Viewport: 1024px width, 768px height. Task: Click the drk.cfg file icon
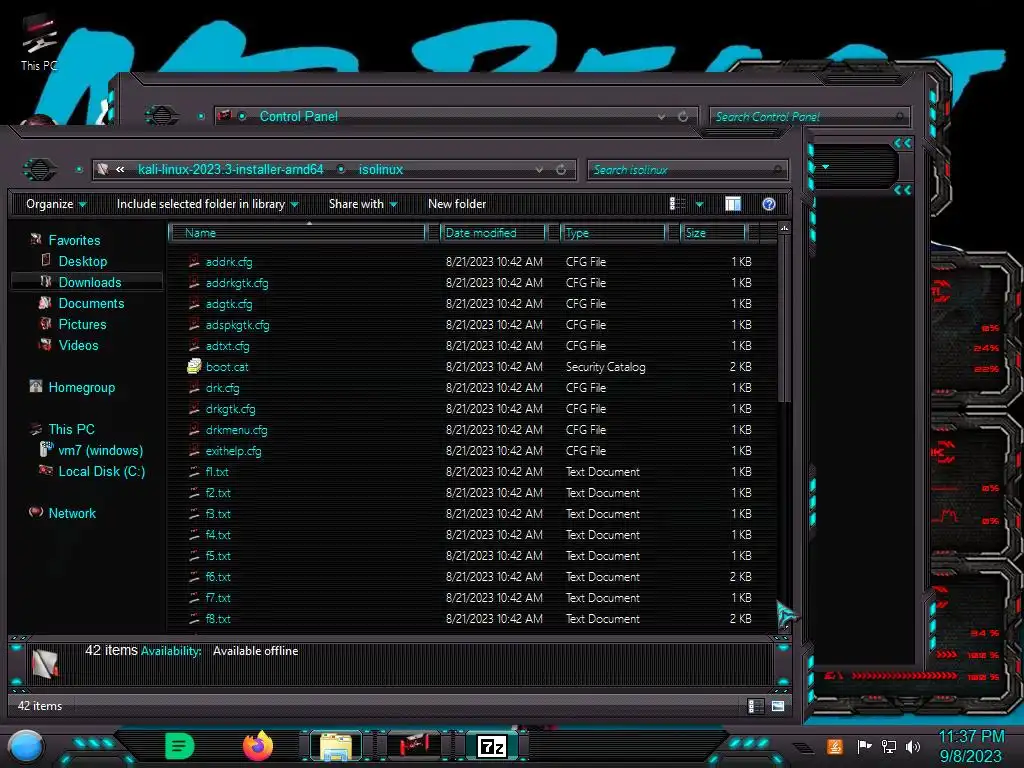click(194, 387)
